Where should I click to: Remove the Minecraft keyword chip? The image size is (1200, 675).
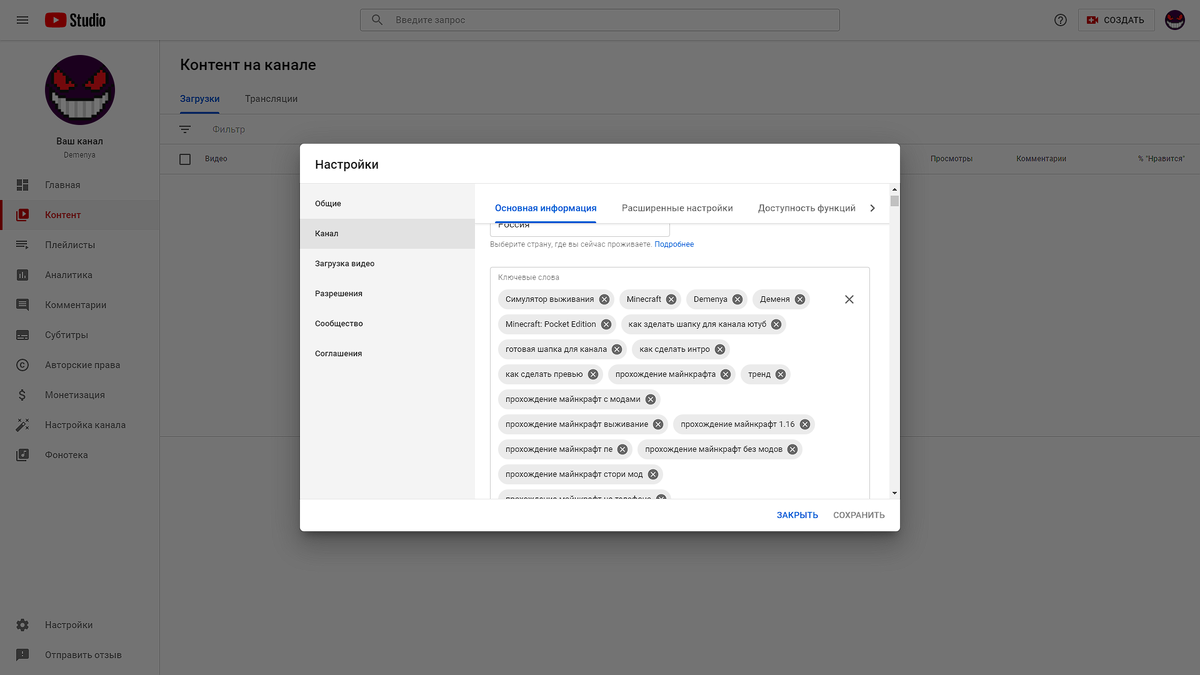tap(671, 299)
